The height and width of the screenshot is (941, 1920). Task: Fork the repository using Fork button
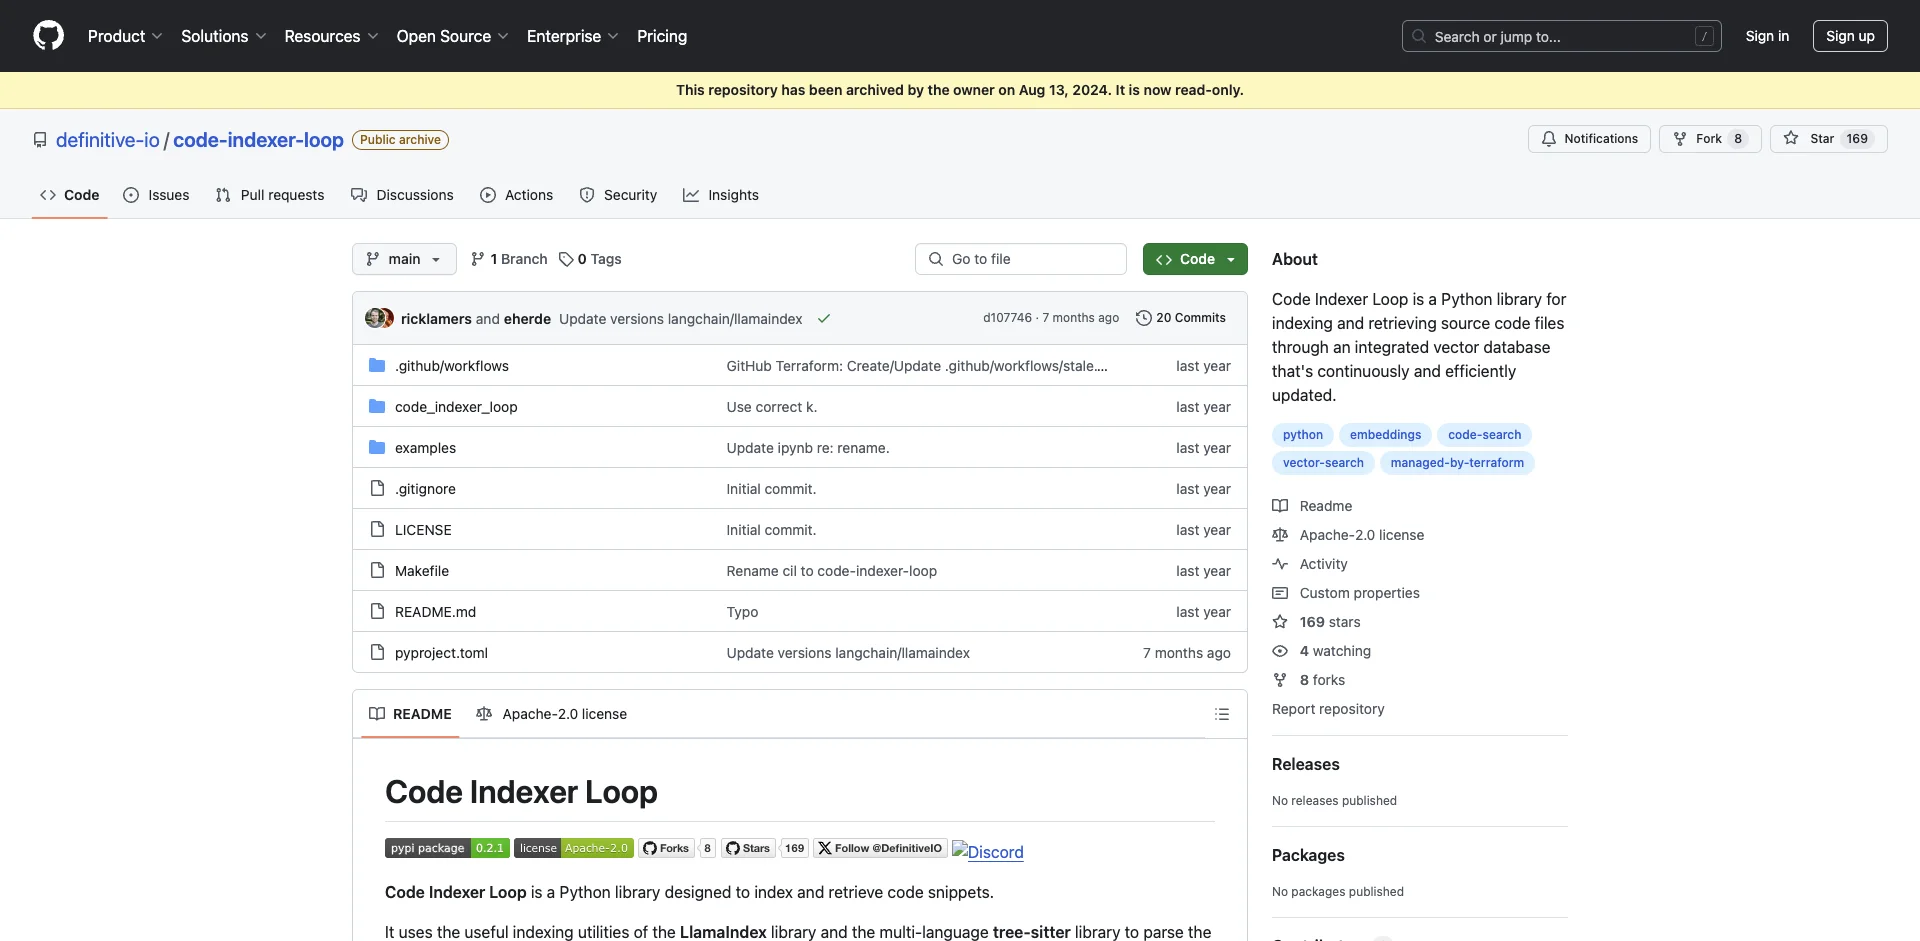[x=1709, y=139]
